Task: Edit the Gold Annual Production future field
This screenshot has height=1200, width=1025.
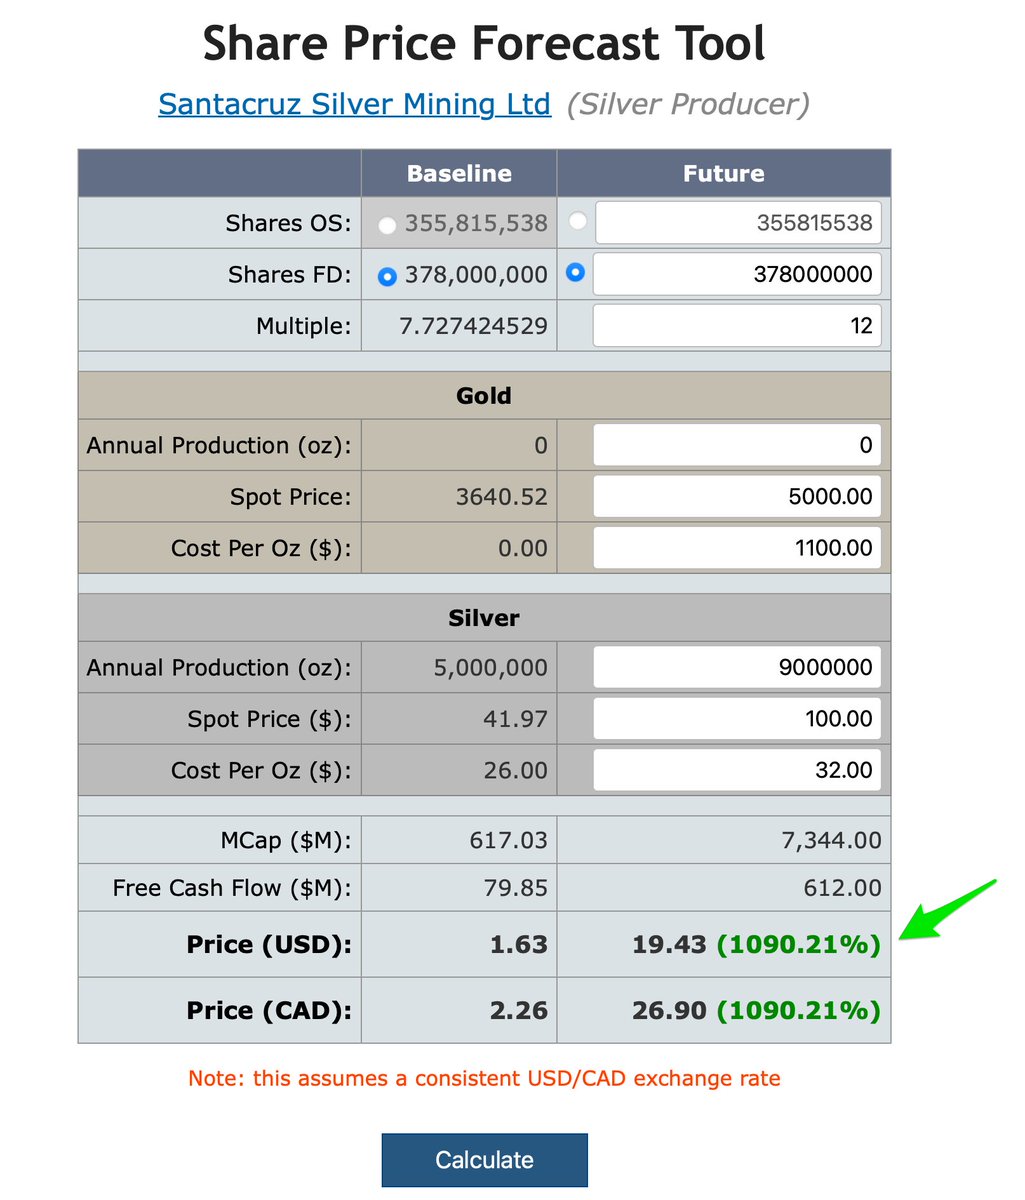Action: (738, 445)
